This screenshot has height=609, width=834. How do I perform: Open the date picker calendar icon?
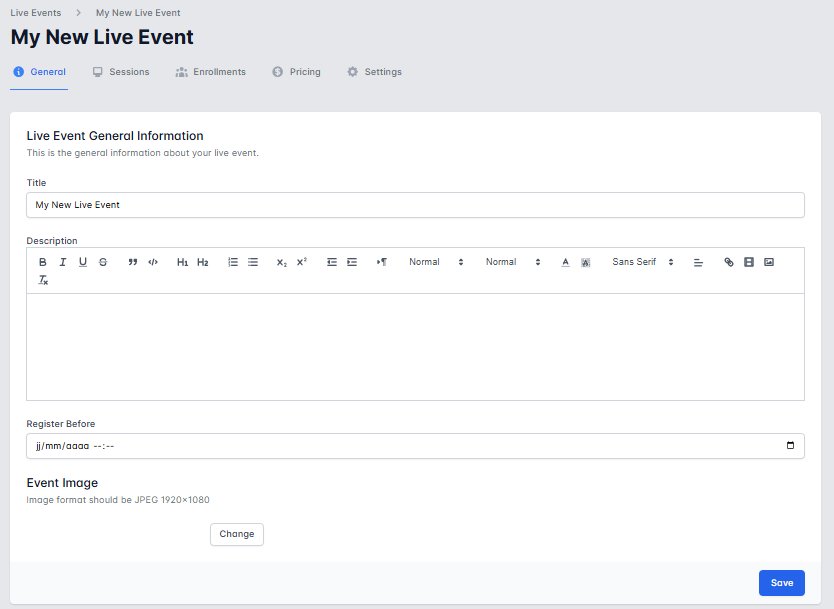pos(790,446)
